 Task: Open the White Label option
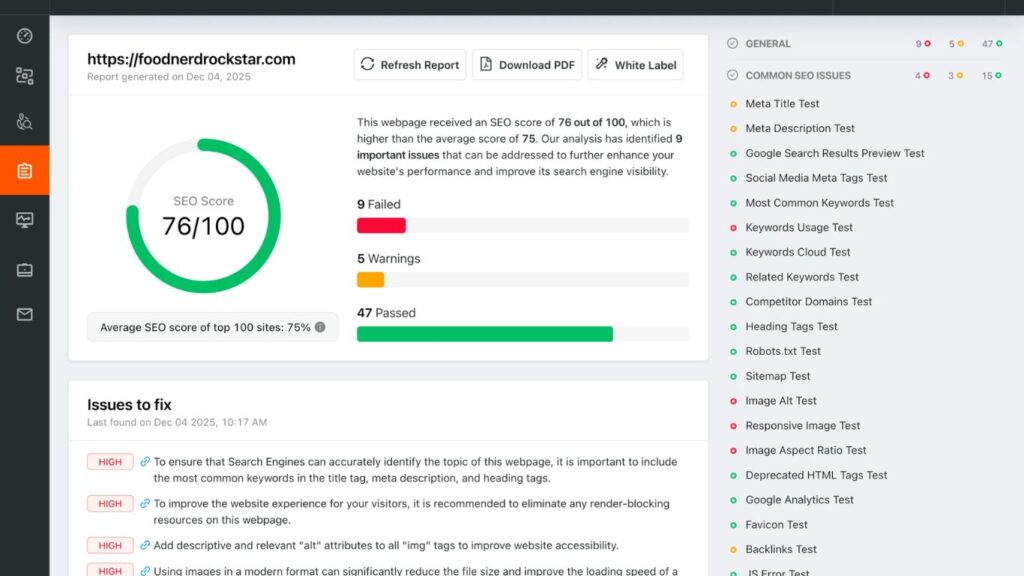click(x=635, y=64)
